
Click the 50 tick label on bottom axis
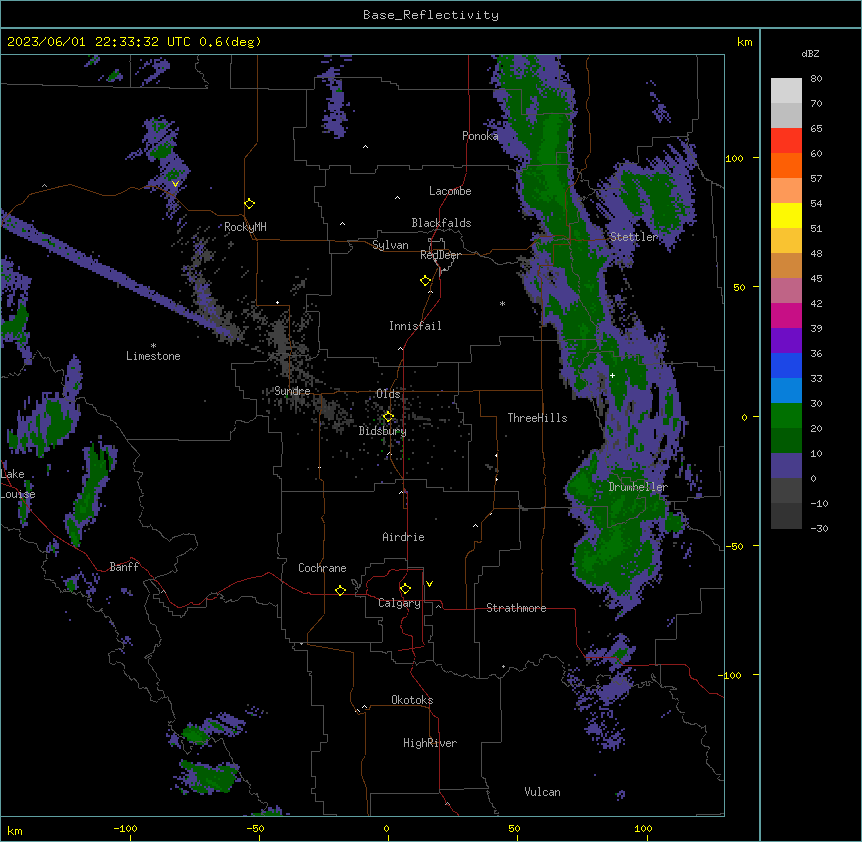[514, 828]
